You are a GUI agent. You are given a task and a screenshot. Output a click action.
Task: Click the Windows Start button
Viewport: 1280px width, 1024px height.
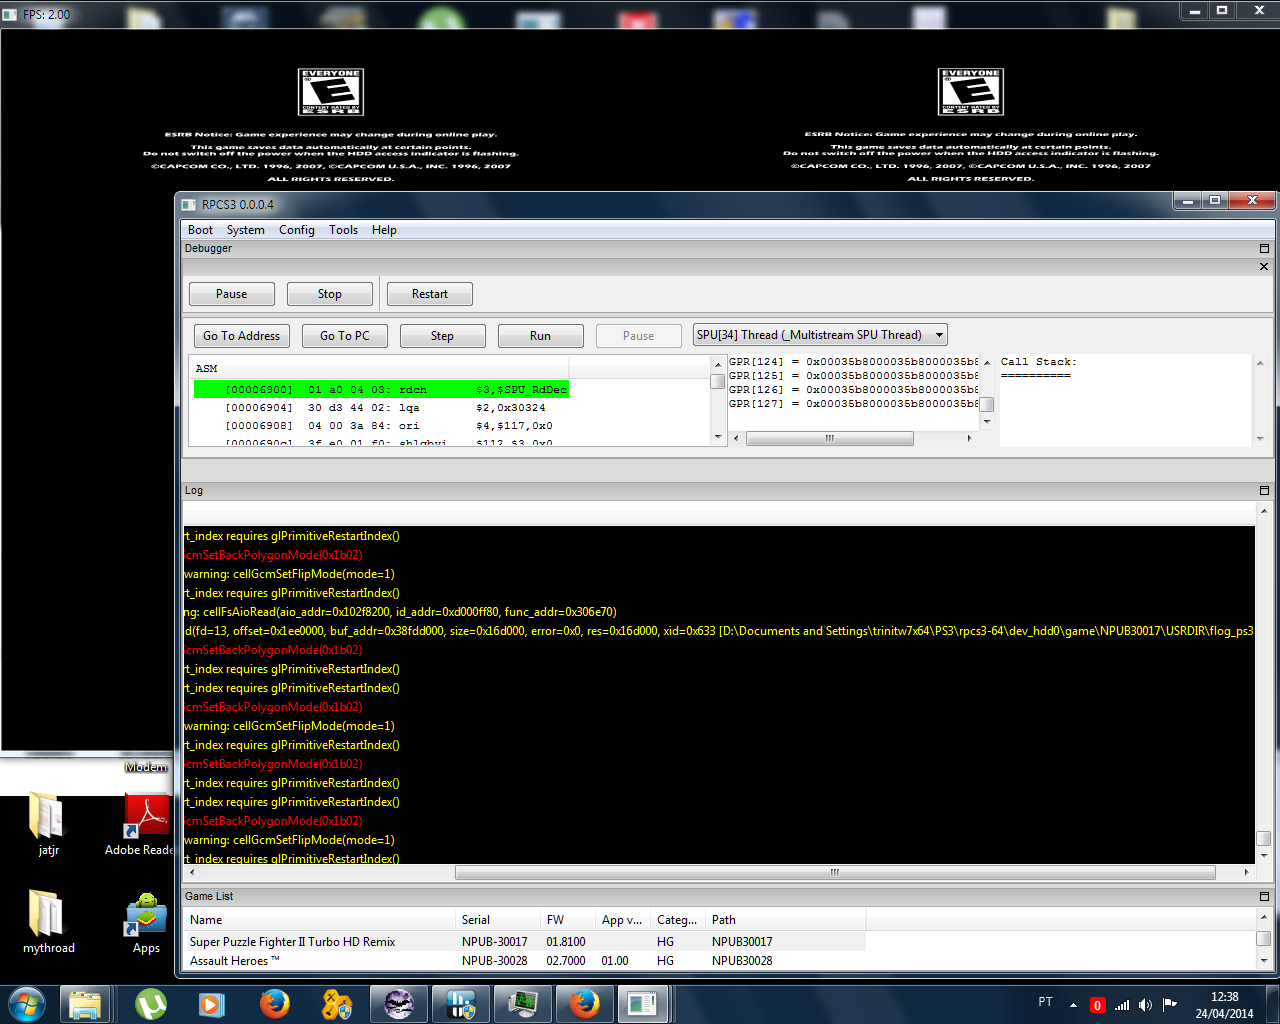coord(26,1003)
